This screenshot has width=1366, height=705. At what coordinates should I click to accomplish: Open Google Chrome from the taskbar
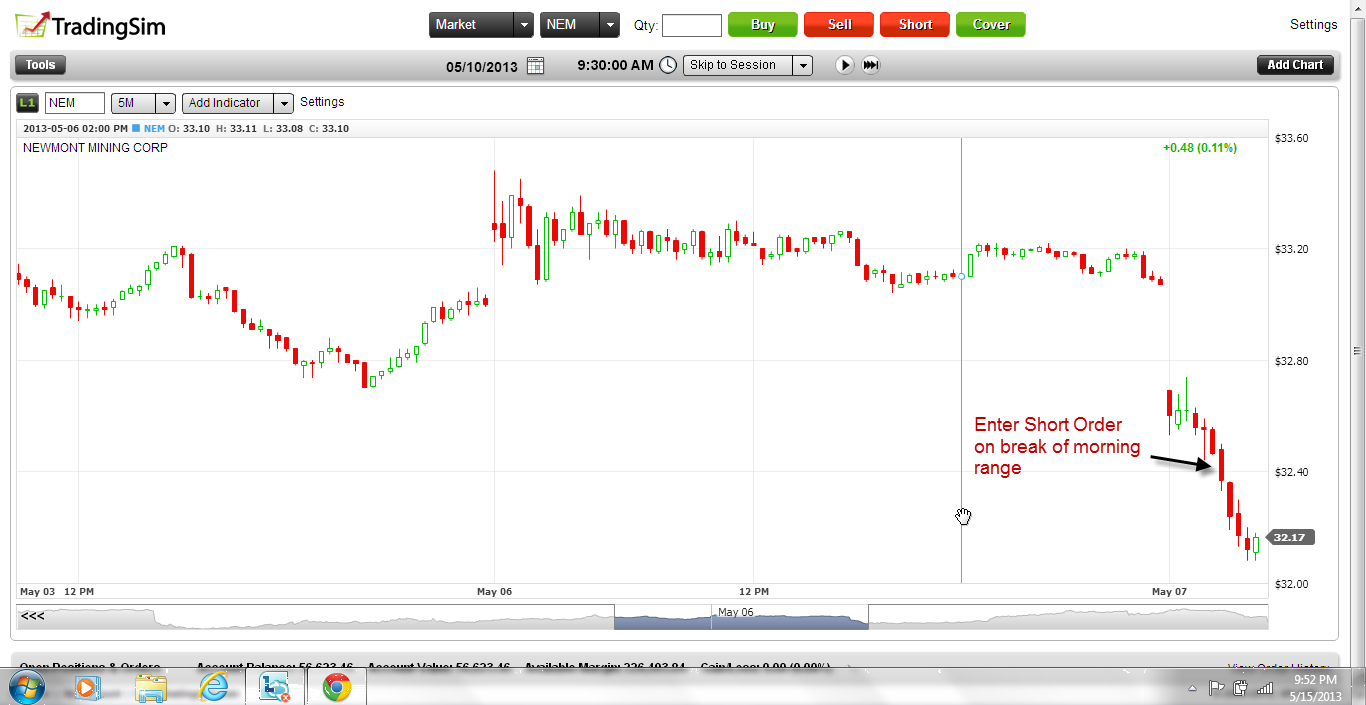pos(337,688)
